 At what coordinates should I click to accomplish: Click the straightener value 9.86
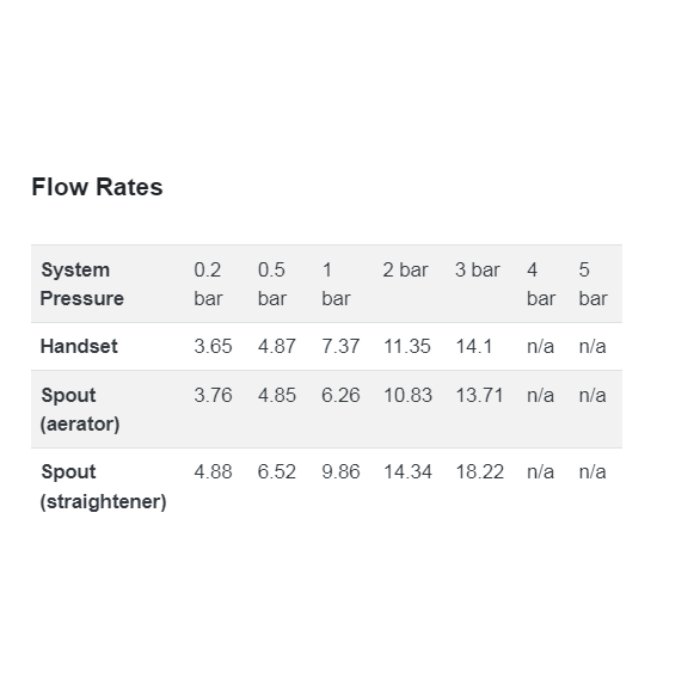341,472
